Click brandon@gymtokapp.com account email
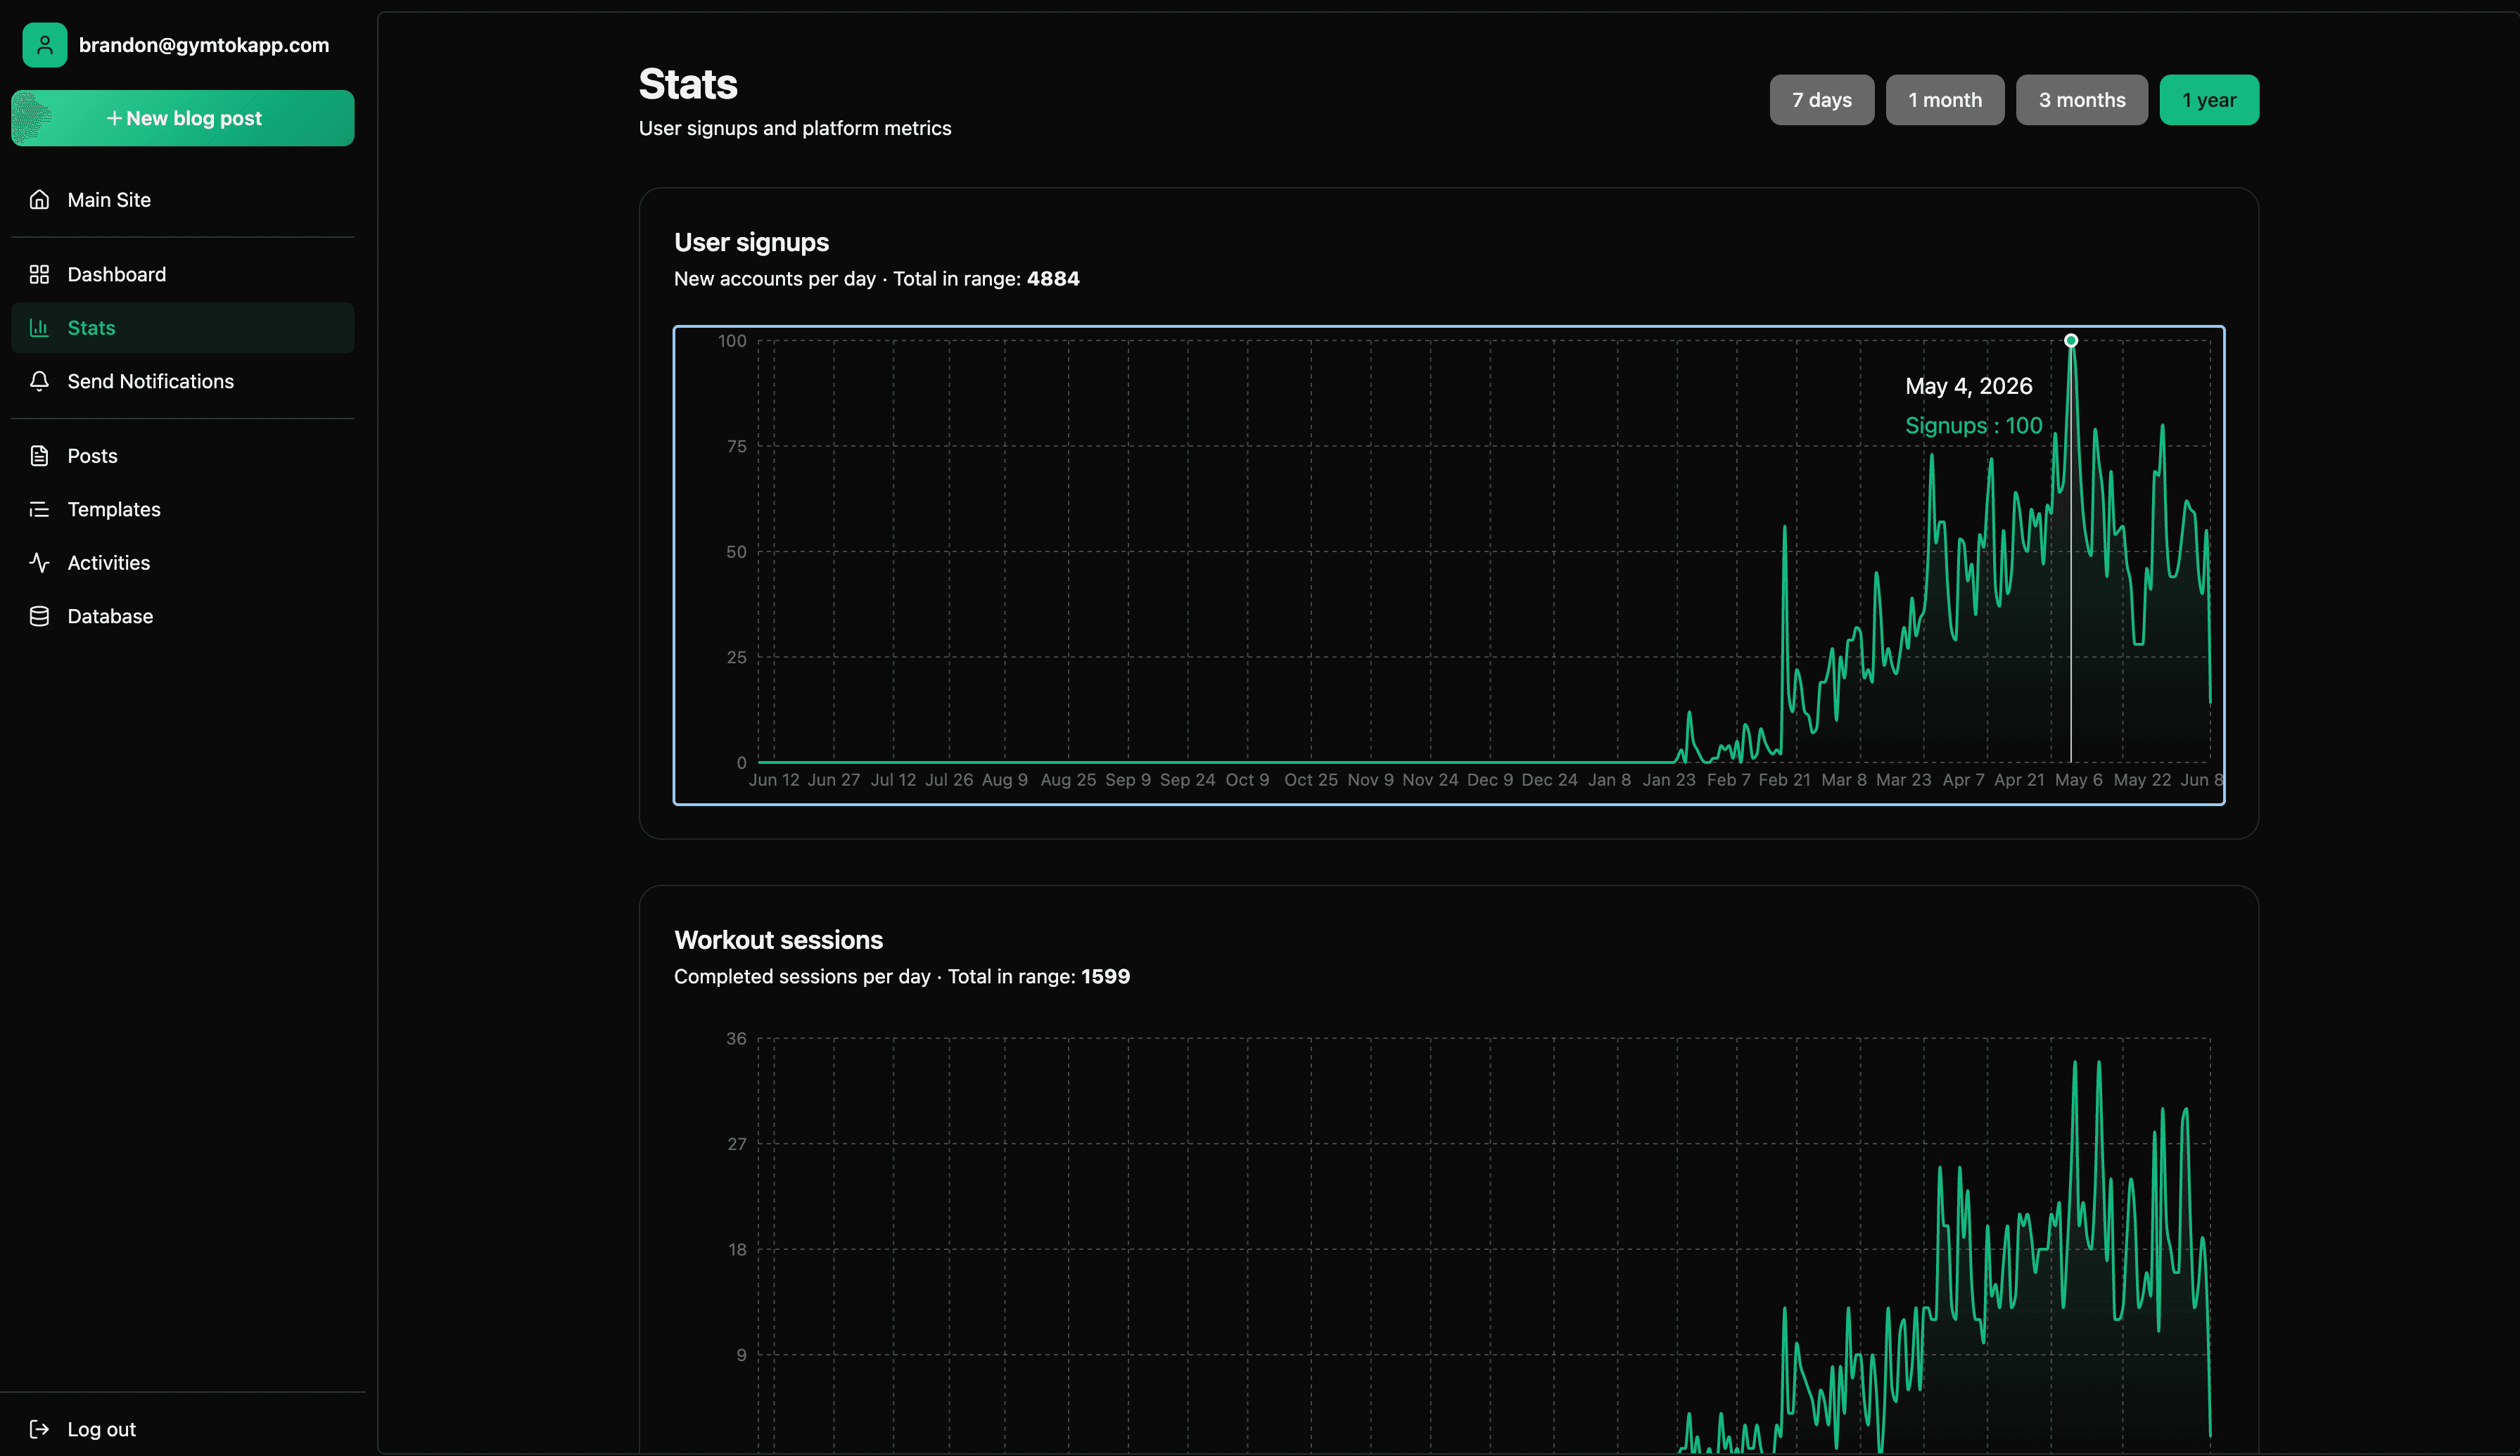The image size is (2520, 1456). pyautogui.click(x=204, y=45)
